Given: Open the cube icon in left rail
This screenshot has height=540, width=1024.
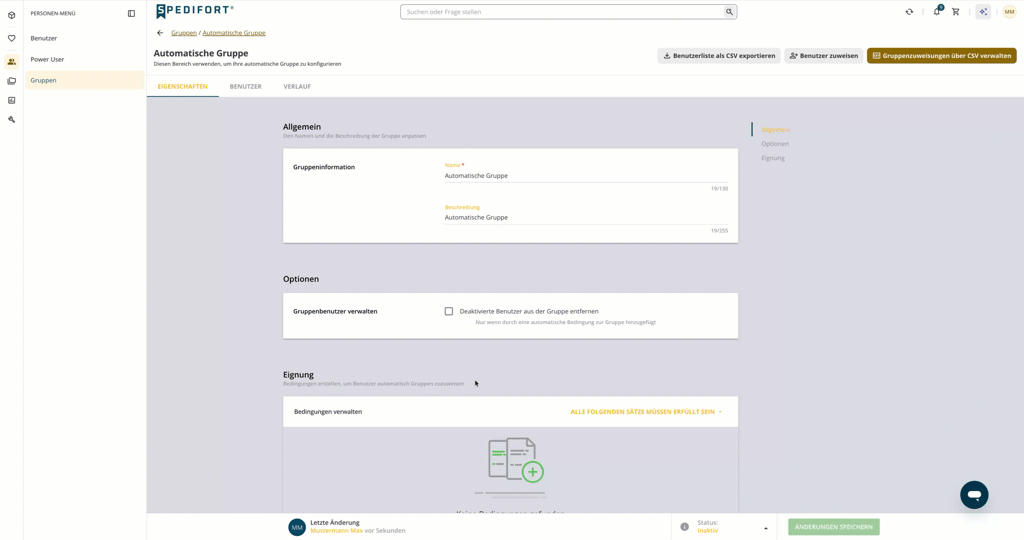Looking at the screenshot, I should [x=11, y=15].
